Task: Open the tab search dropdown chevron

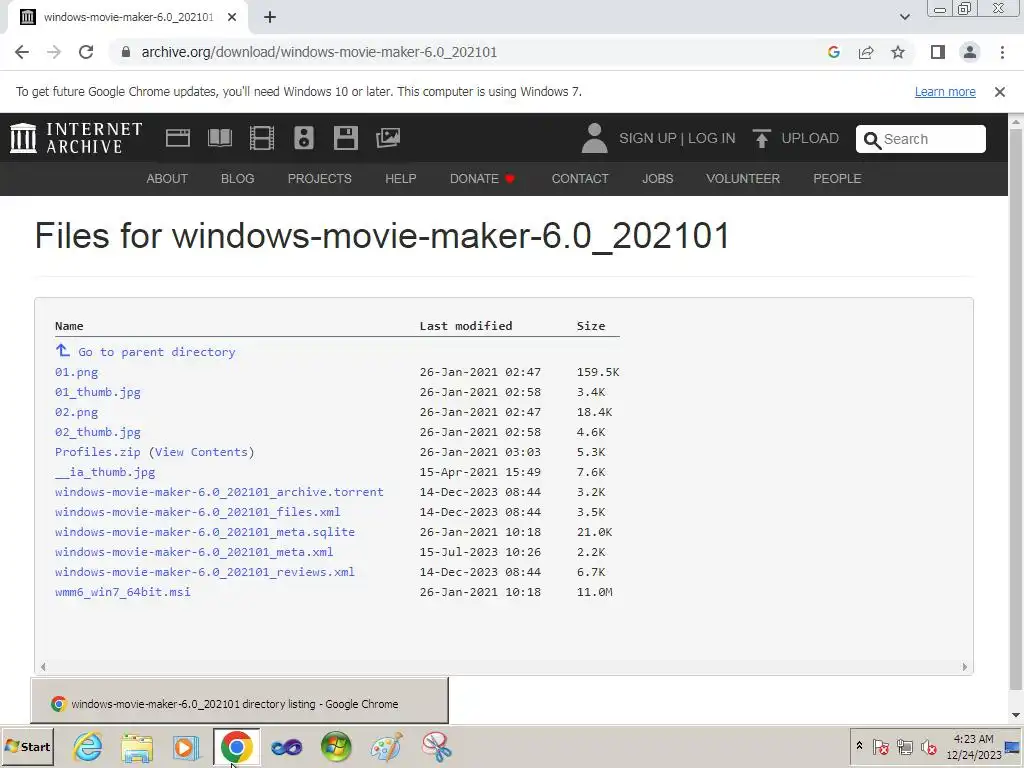Action: [x=904, y=17]
